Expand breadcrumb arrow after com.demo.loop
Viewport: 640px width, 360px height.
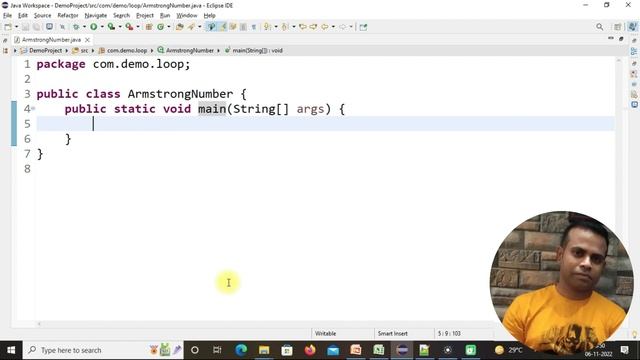[x=151, y=51]
